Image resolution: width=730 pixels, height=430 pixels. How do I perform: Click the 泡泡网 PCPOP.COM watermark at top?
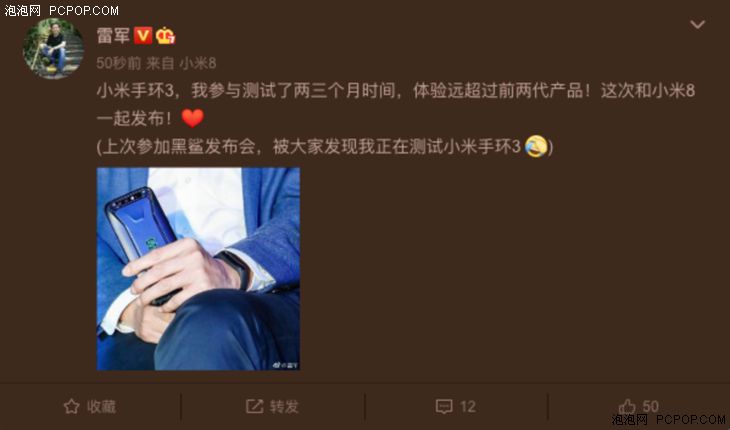61,10
